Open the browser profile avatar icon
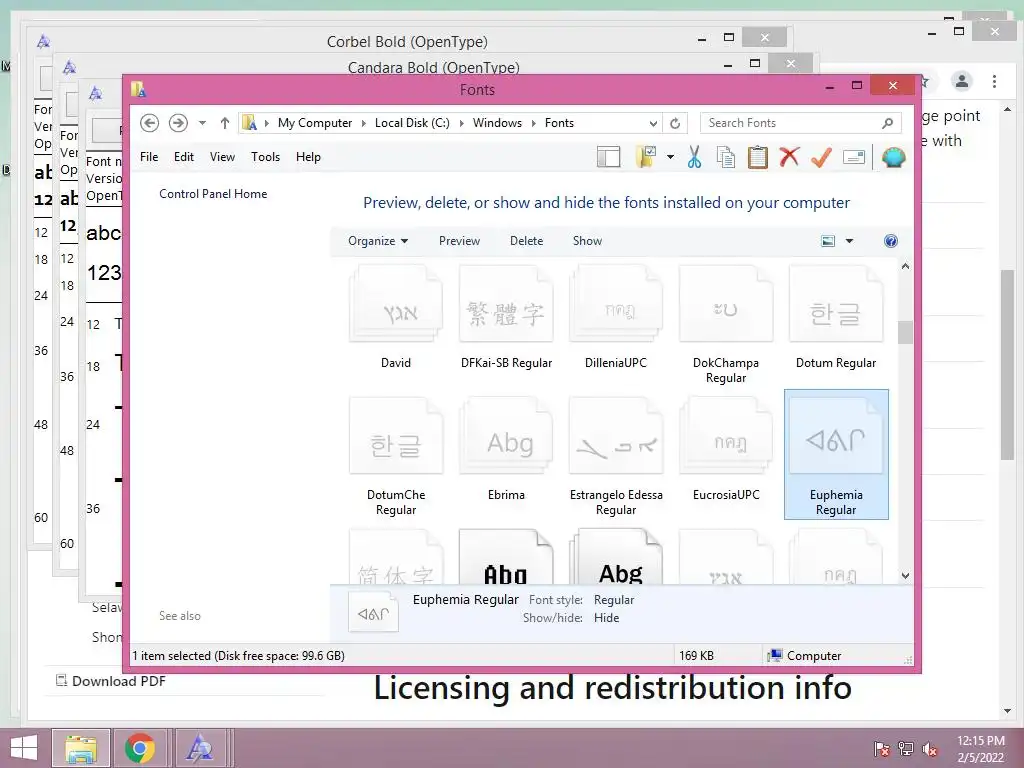 pos(961,81)
